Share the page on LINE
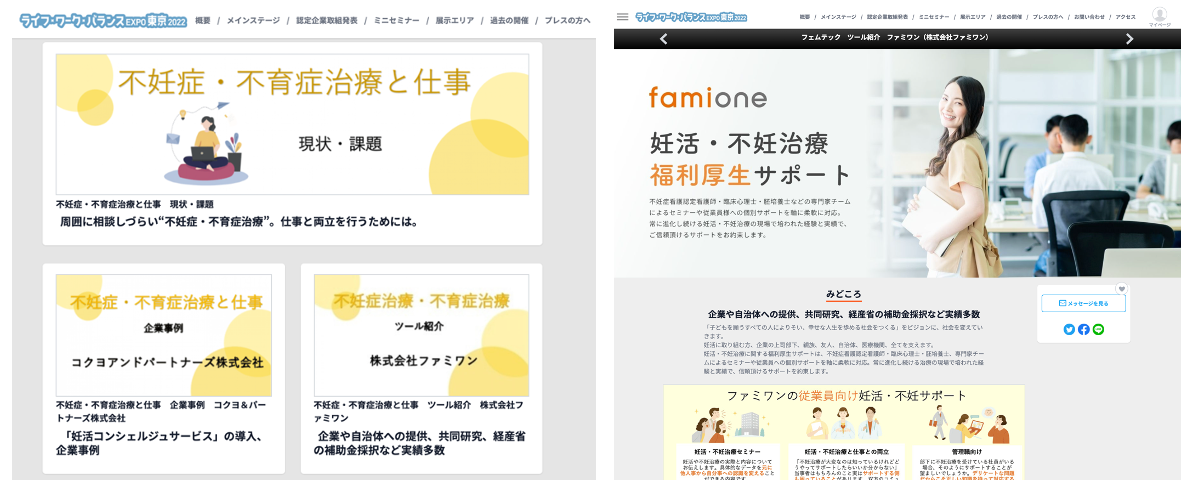Image resolution: width=1200 pixels, height=492 pixels. pyautogui.click(x=1098, y=329)
